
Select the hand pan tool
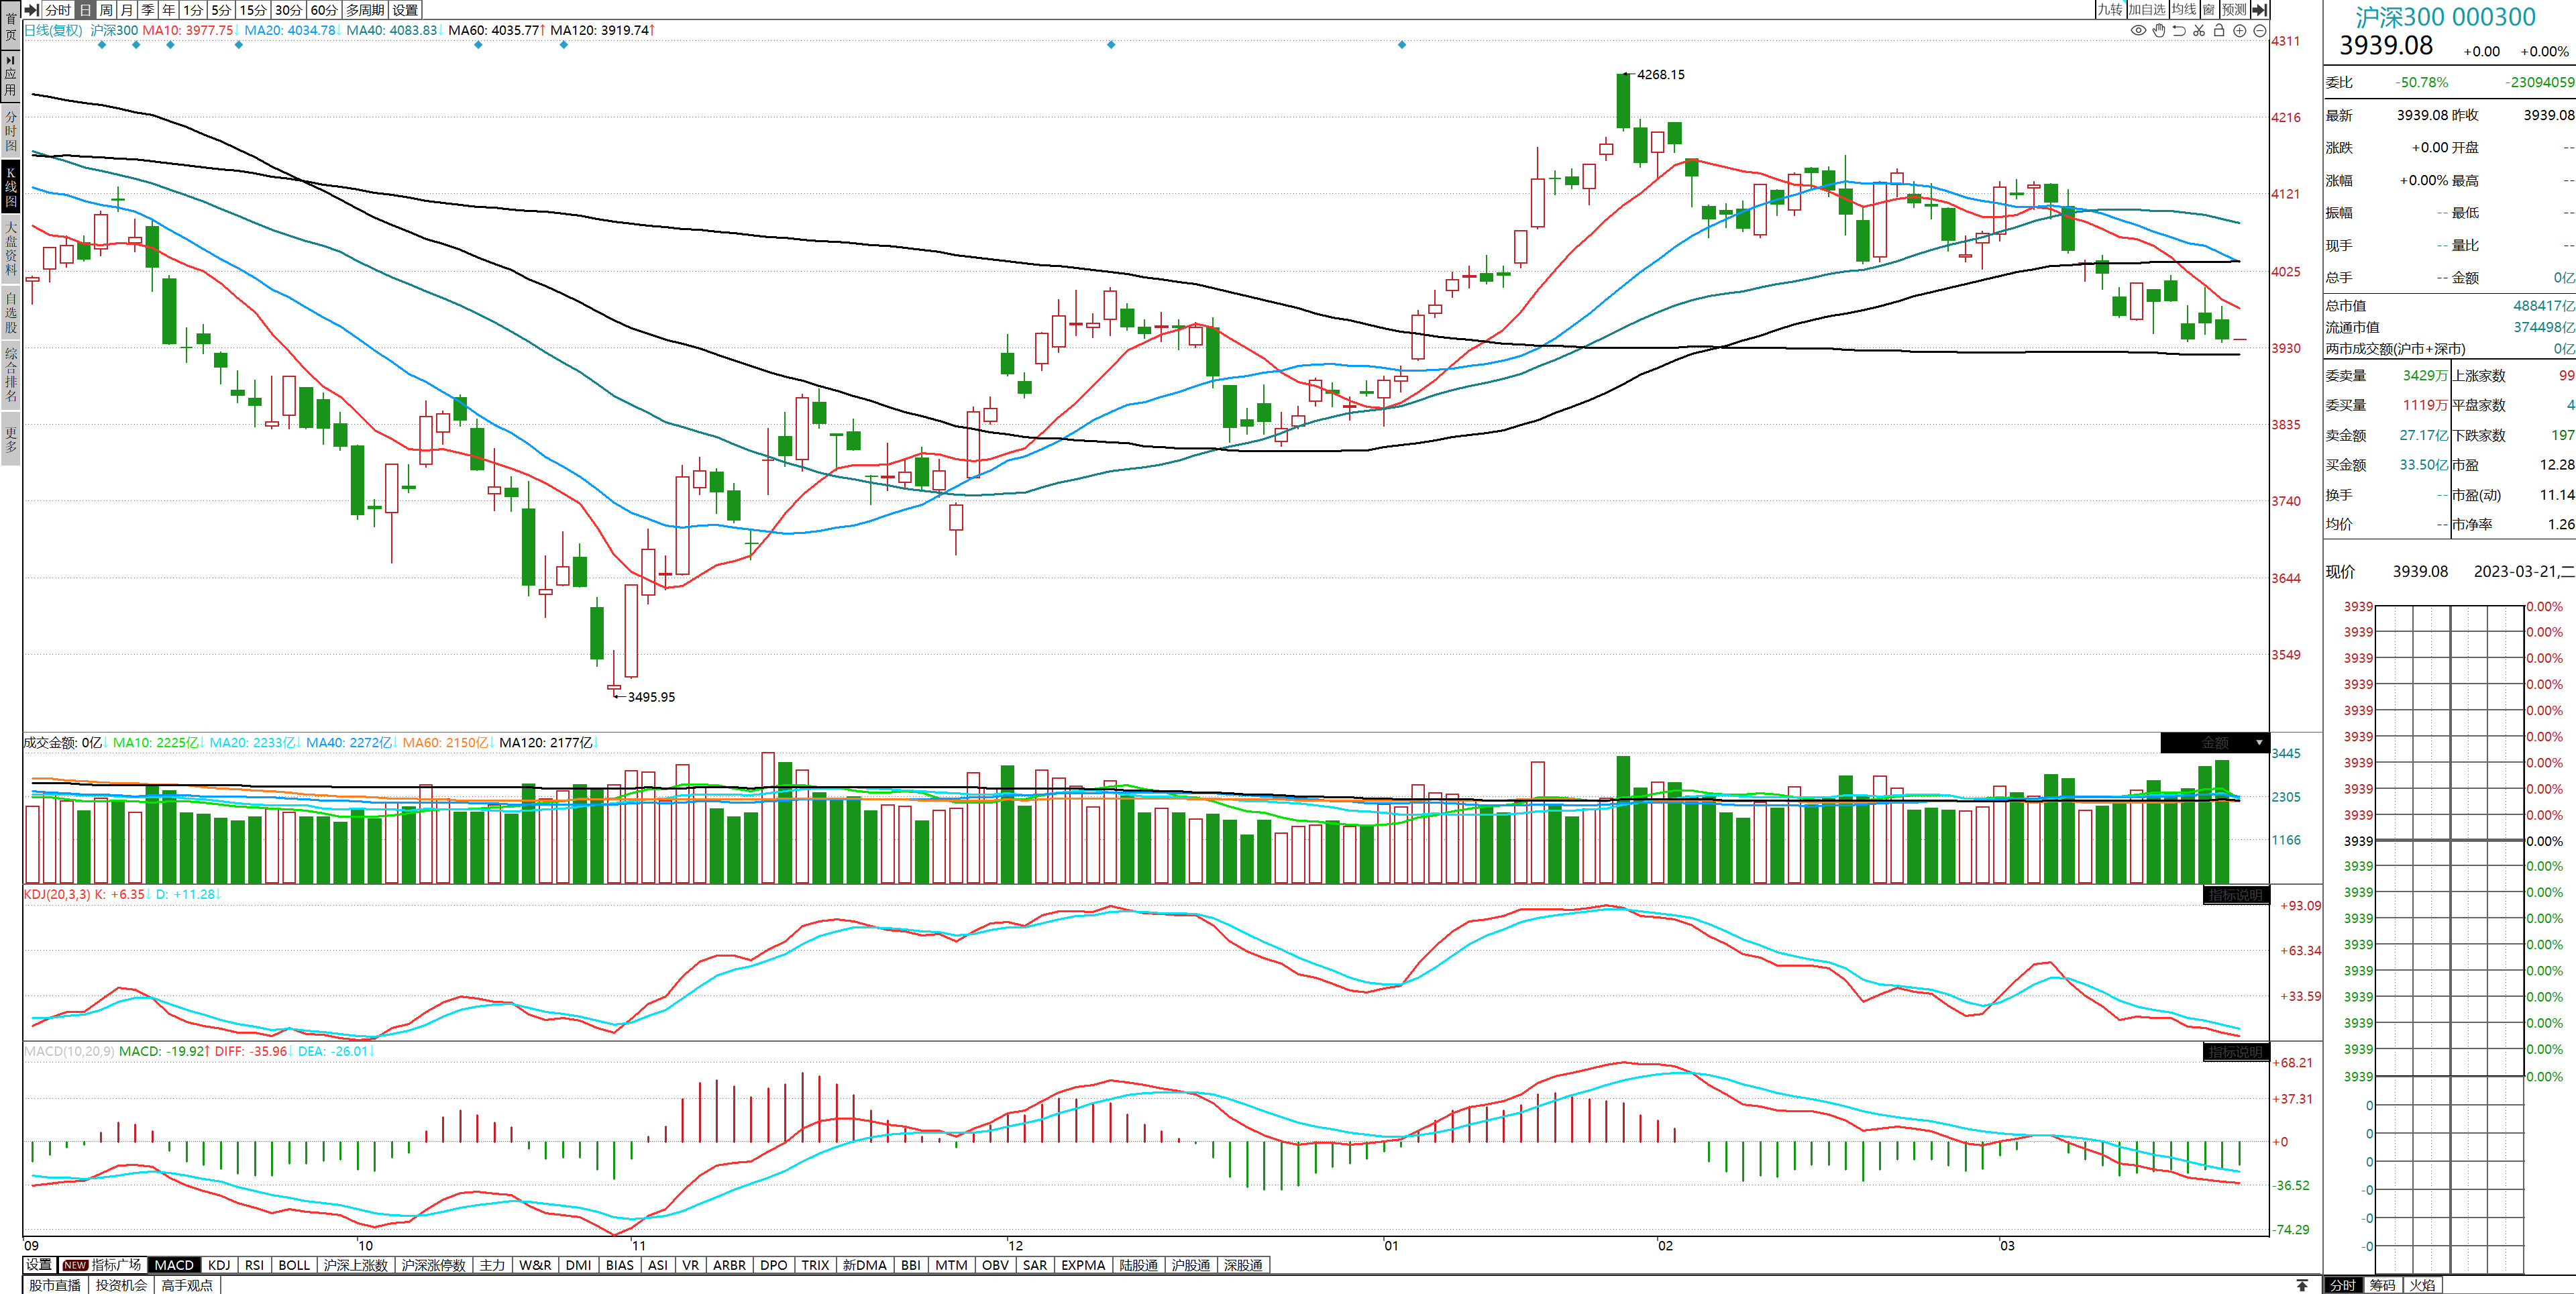(2159, 30)
